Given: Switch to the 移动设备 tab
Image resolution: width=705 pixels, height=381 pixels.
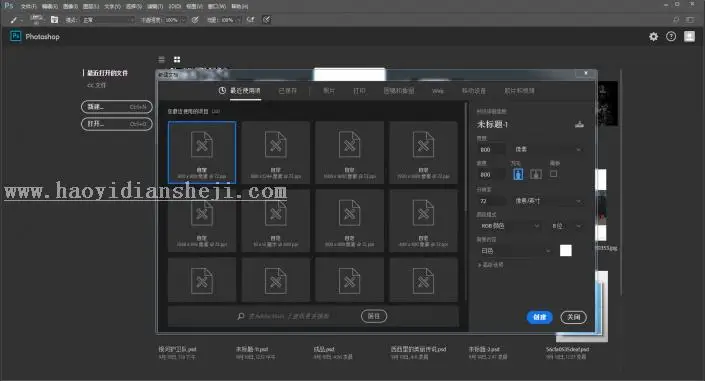Looking at the screenshot, I should click(x=474, y=91).
